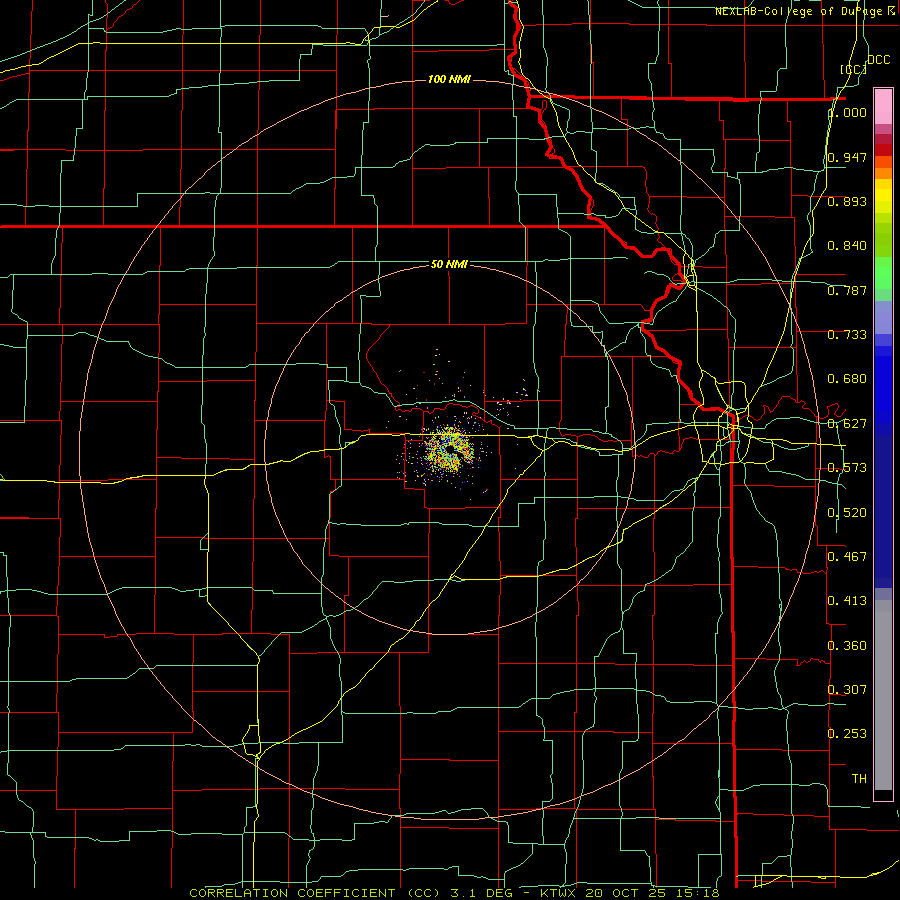This screenshot has height=900, width=900.
Task: Click the 0.360 color scale value
Action: (847, 646)
